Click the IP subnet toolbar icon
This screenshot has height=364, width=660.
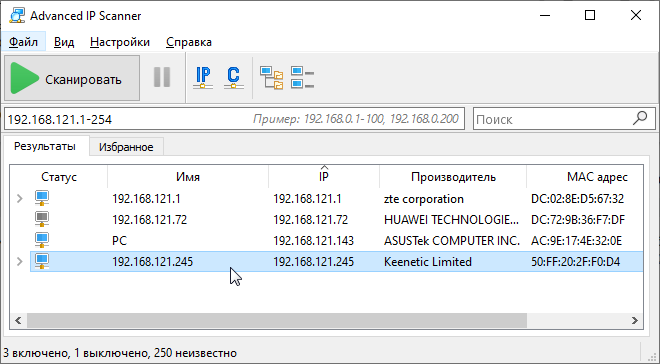pos(203,78)
